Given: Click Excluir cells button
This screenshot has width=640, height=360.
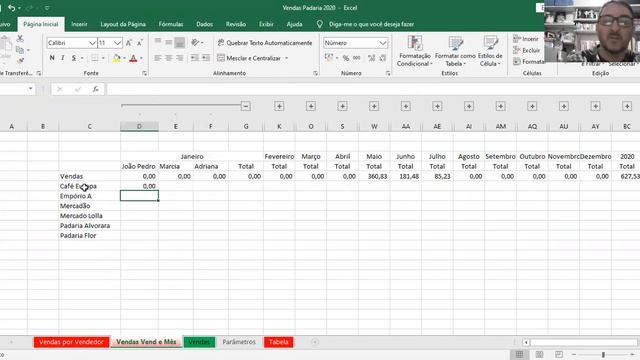Looking at the screenshot, I should tap(527, 50).
